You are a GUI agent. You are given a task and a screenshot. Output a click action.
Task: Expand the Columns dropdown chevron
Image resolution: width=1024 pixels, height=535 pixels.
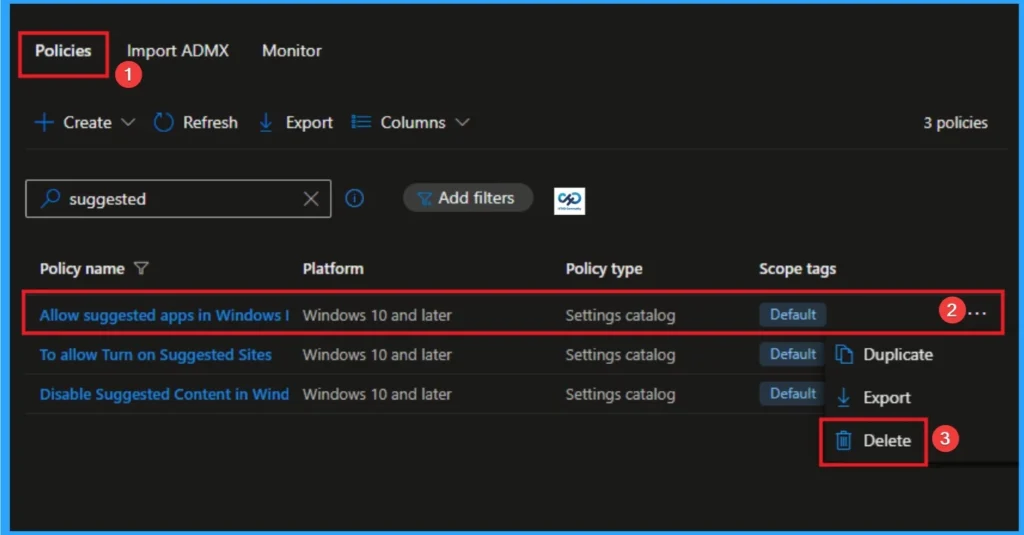462,122
